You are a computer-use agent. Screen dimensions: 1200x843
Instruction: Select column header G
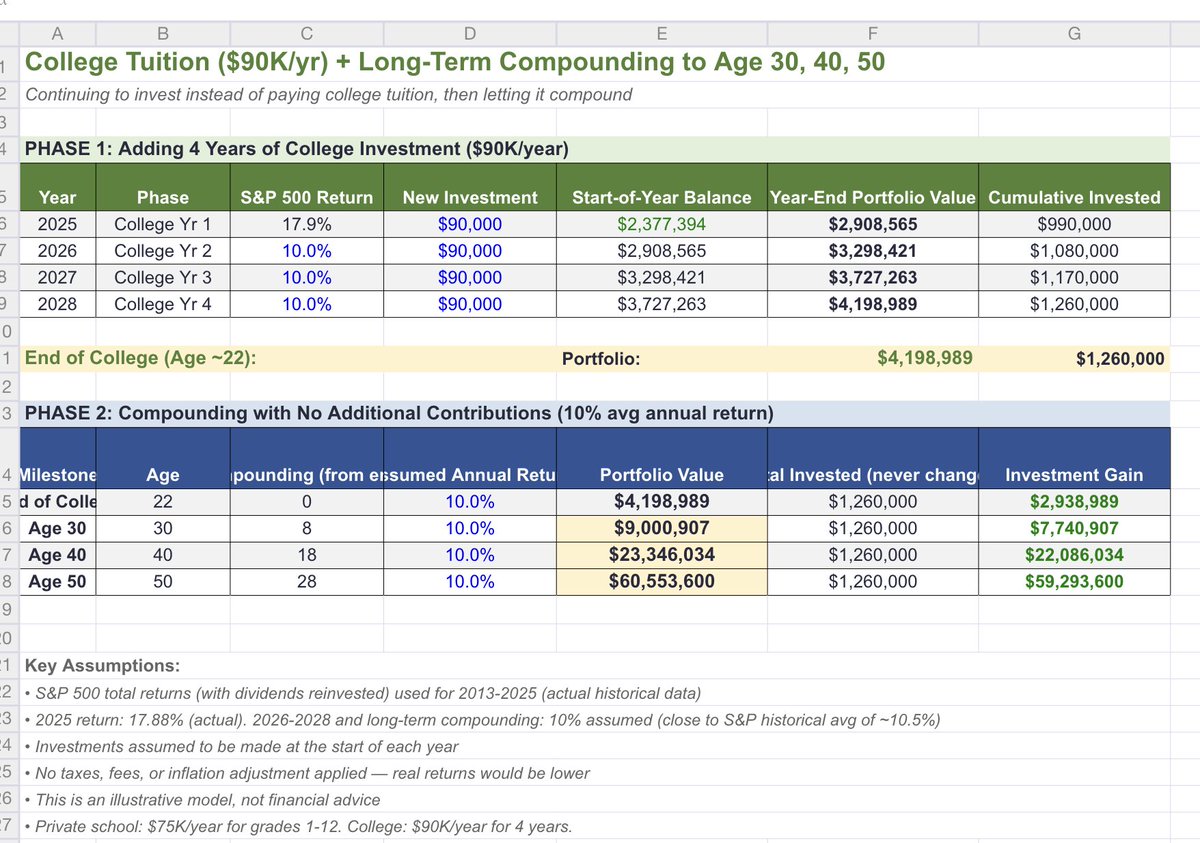1073,32
